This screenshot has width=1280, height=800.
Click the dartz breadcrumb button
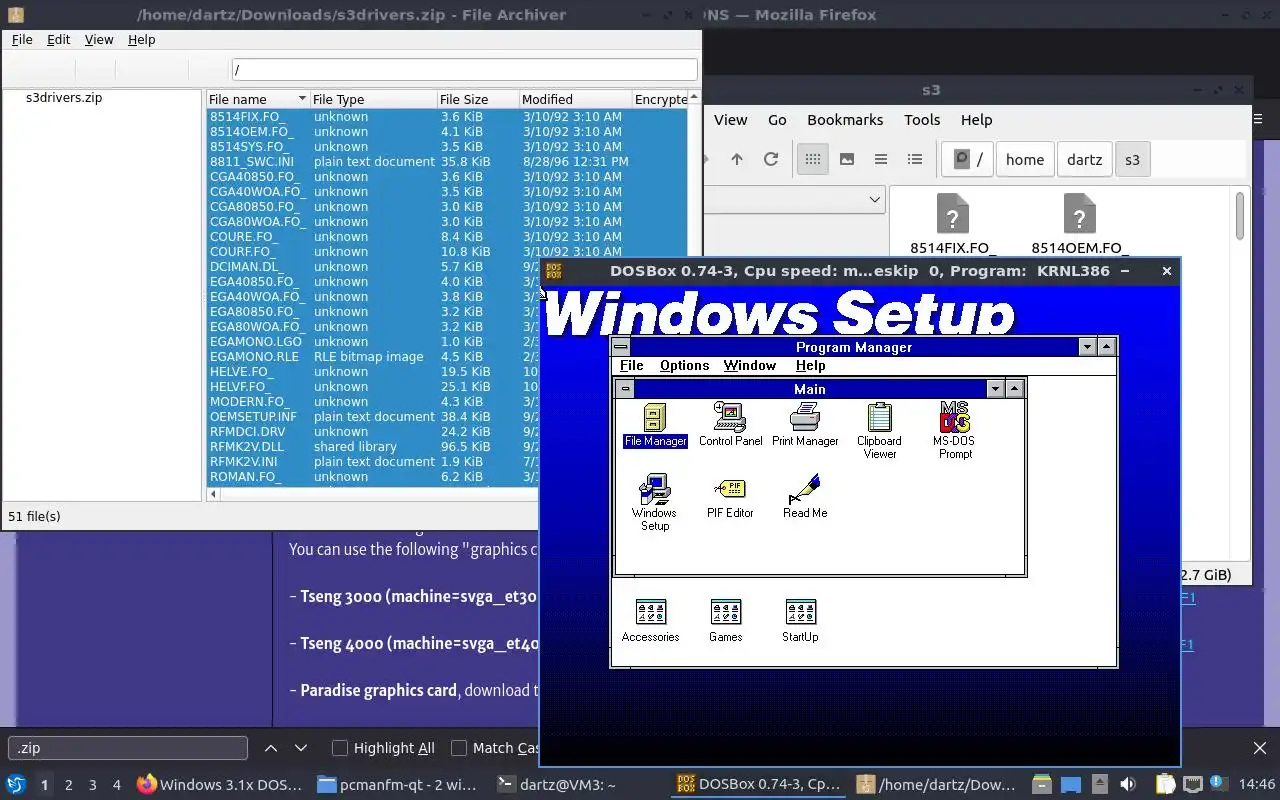(x=1085, y=159)
